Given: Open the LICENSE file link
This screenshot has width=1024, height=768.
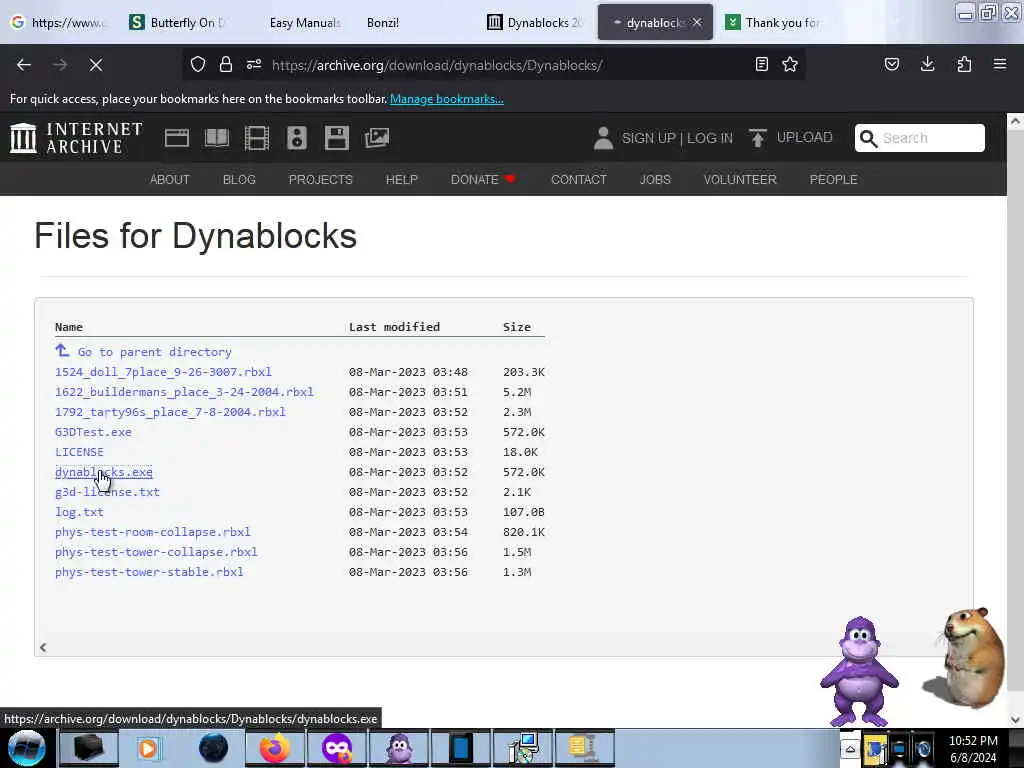Looking at the screenshot, I should pos(79,452).
